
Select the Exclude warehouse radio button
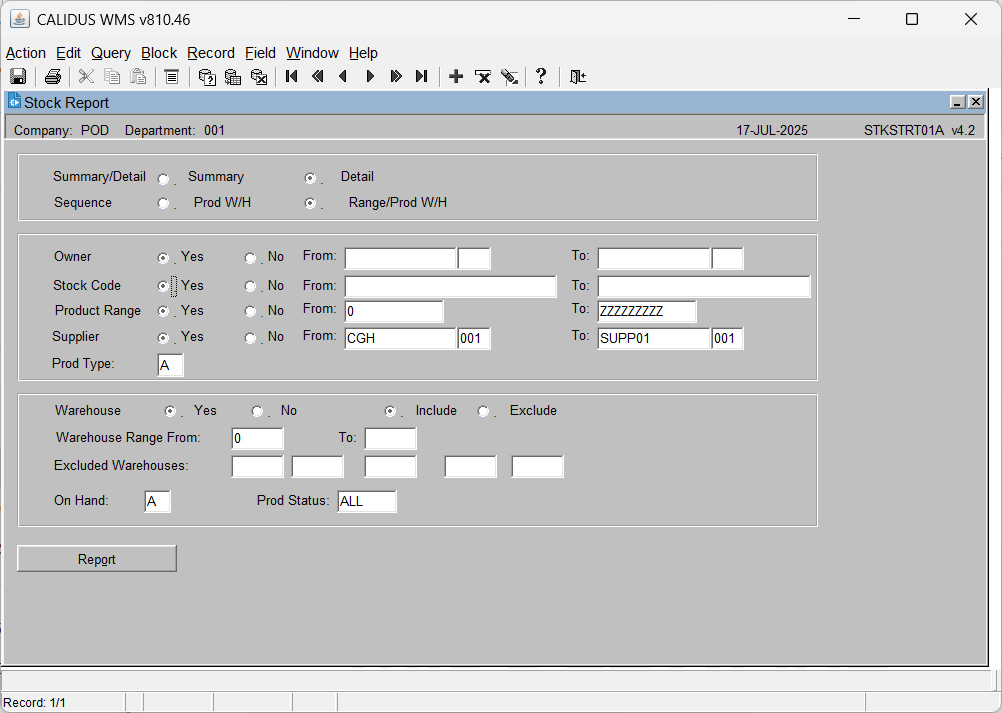tap(484, 411)
